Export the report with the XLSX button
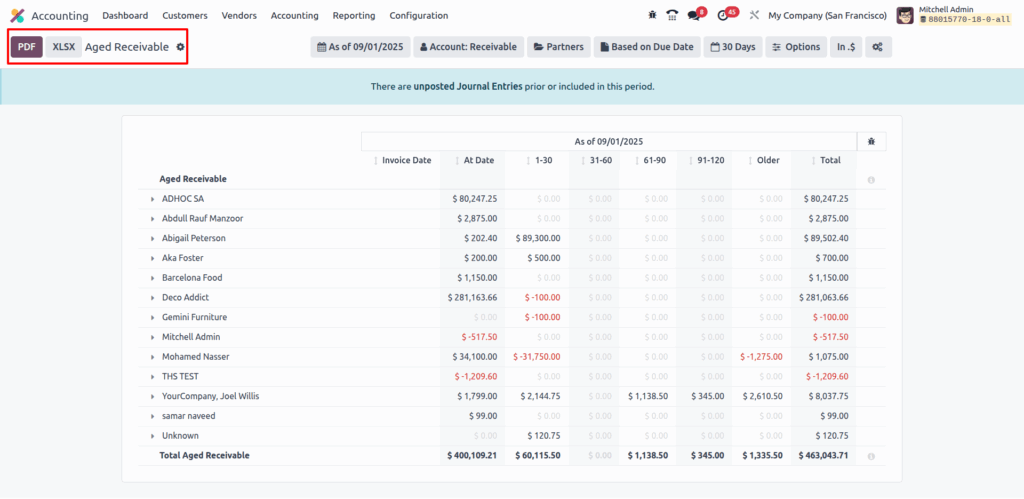This screenshot has height=499, width=1024. click(x=64, y=47)
